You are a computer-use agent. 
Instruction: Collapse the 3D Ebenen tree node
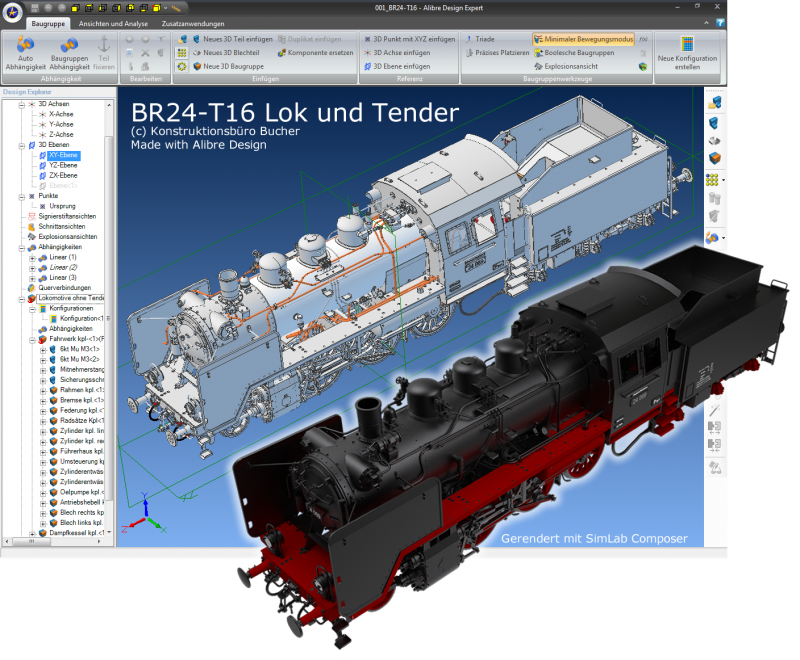21,145
